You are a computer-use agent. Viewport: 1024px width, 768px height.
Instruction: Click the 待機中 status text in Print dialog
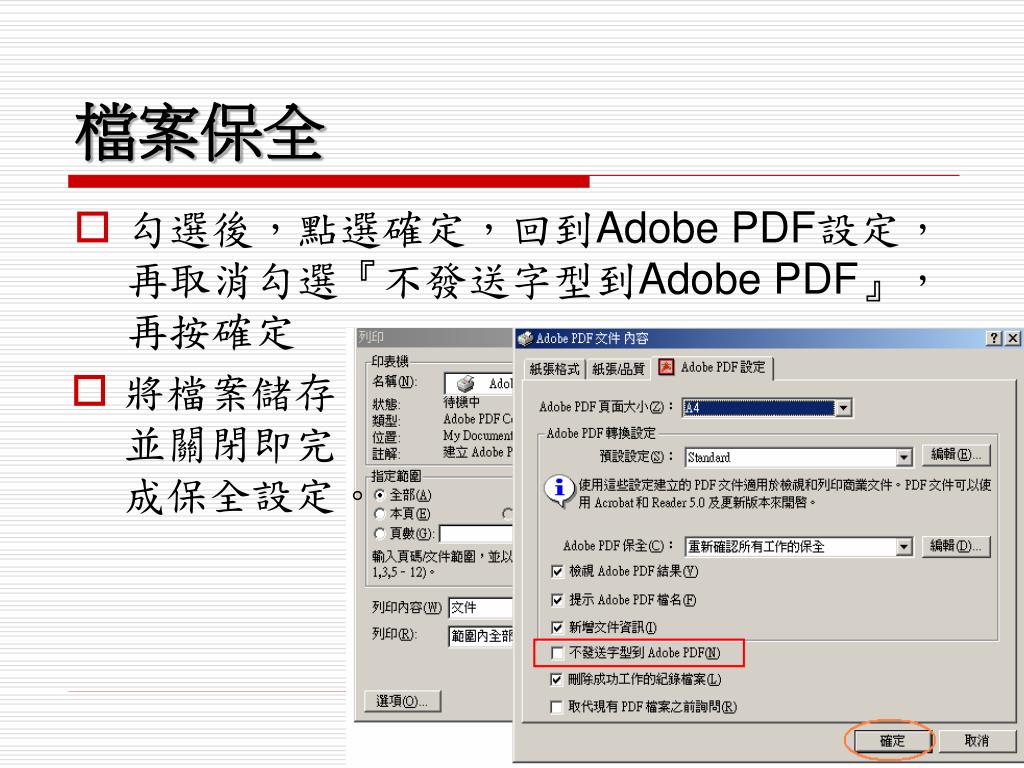[462, 402]
